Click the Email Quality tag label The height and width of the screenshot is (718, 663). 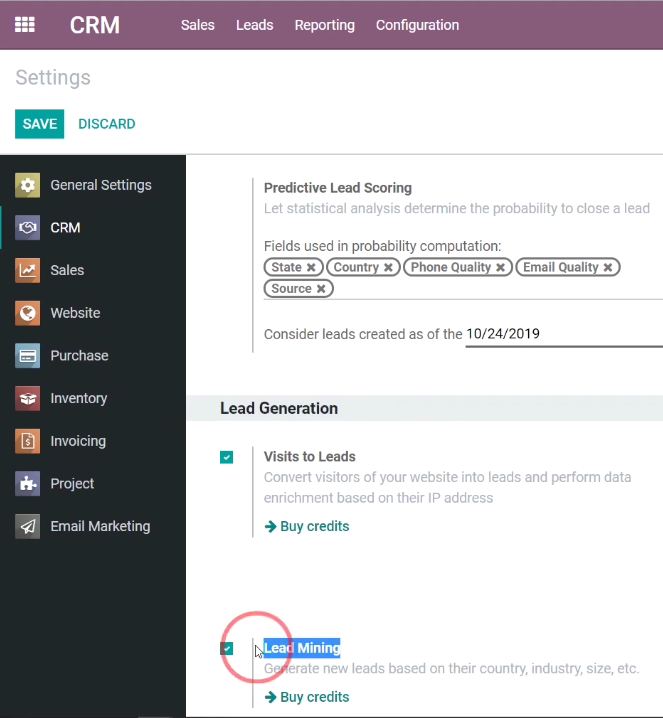560,267
